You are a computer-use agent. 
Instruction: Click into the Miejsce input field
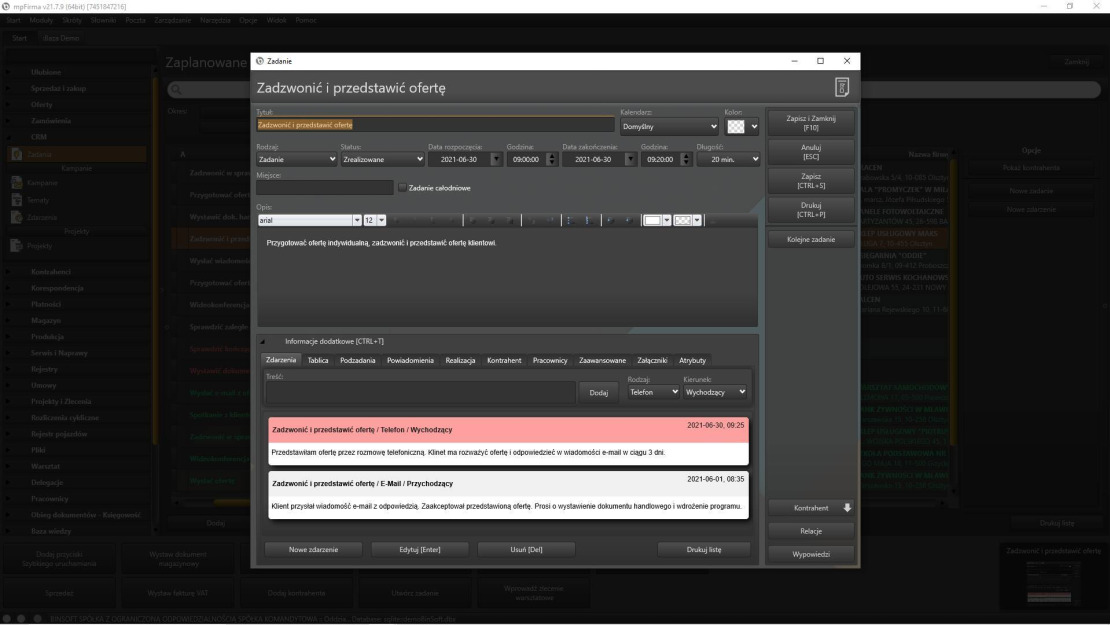point(324,187)
